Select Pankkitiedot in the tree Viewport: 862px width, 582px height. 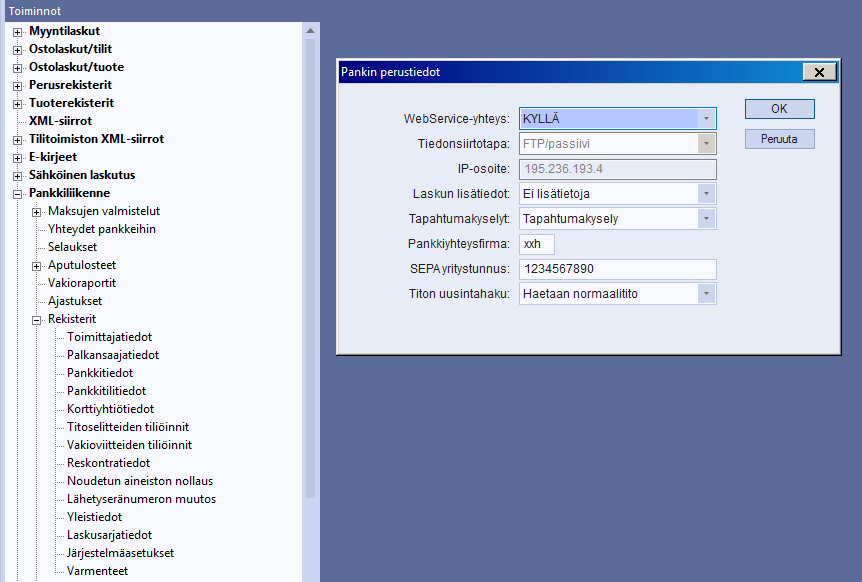tap(99, 373)
